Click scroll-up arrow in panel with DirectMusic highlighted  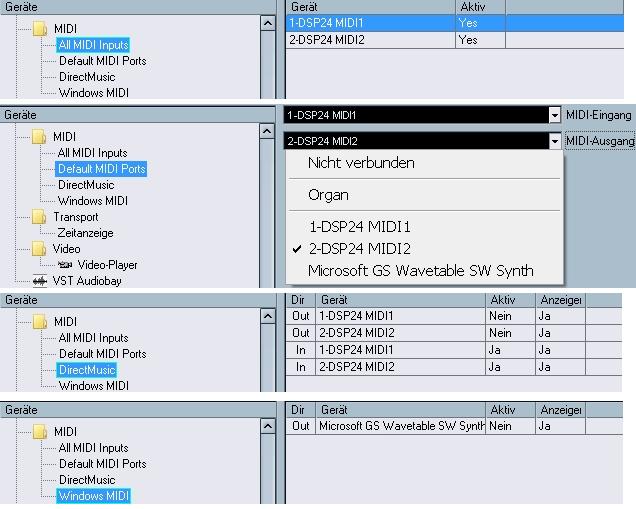point(268,316)
